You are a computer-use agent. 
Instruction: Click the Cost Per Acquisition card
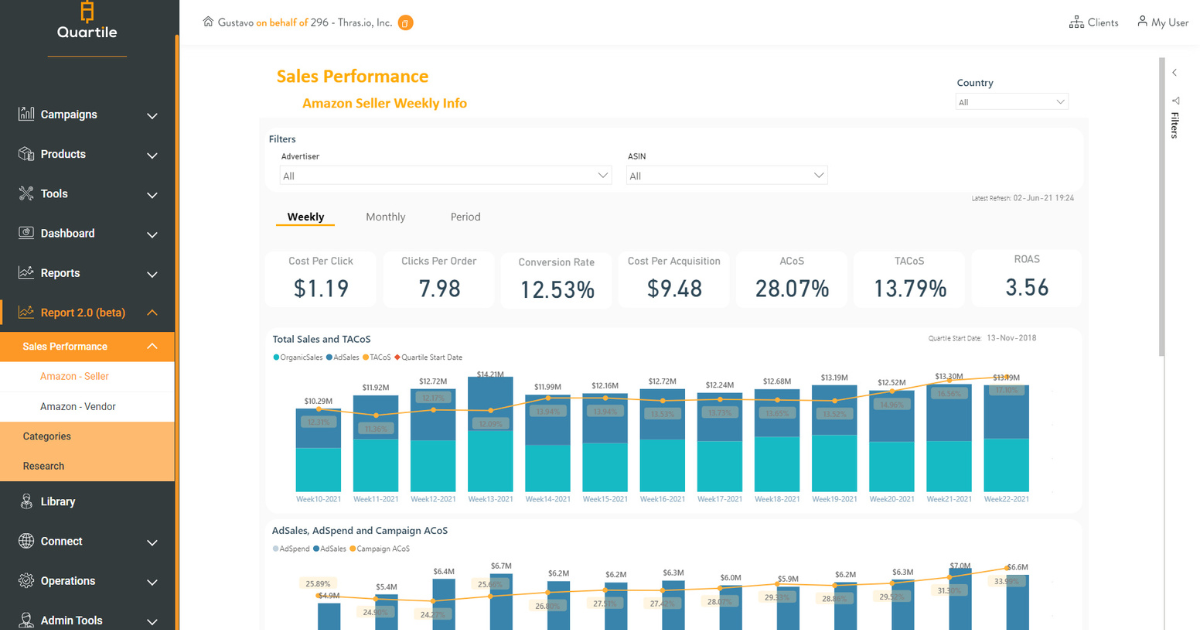[x=674, y=278]
